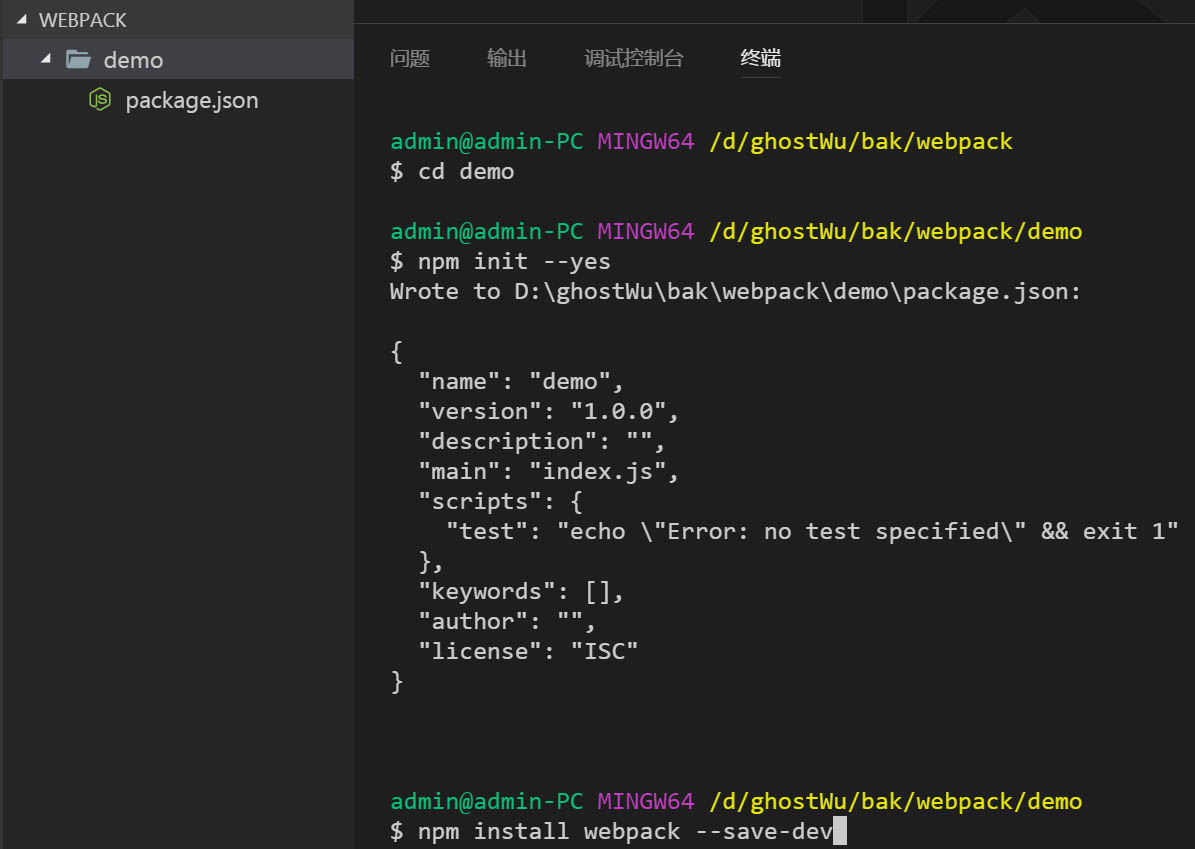The image size is (1195, 849).
Task: Select the WEBPACK section header label
Action: tap(82, 20)
